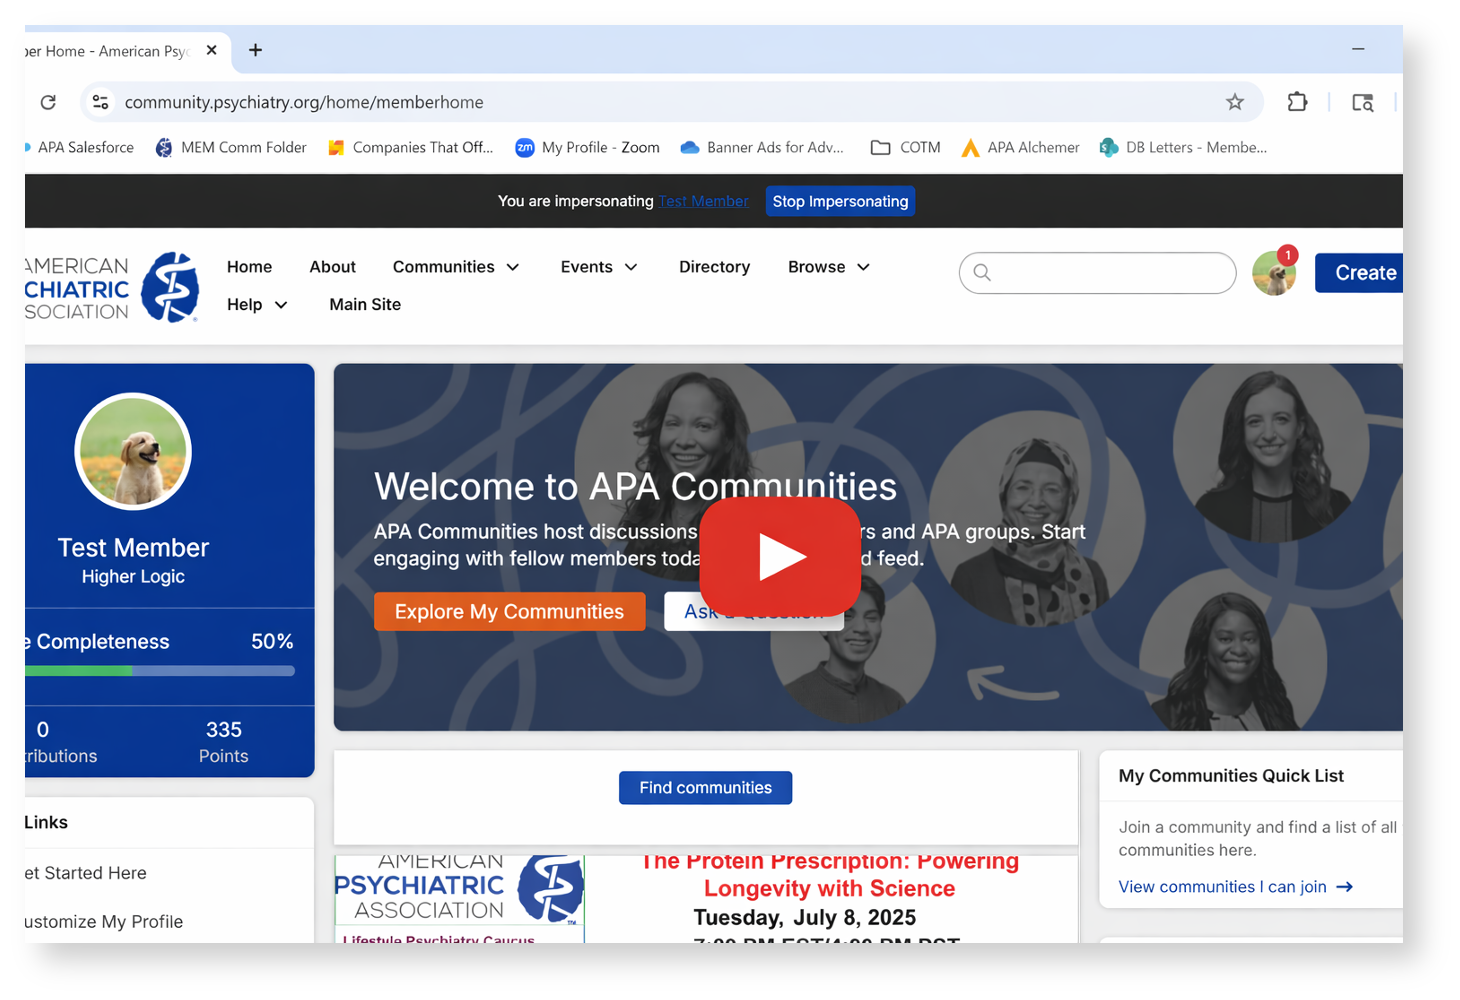Screen dimensions: 1460x1000
Task: Click inside the site search field
Action: pos(1097,273)
